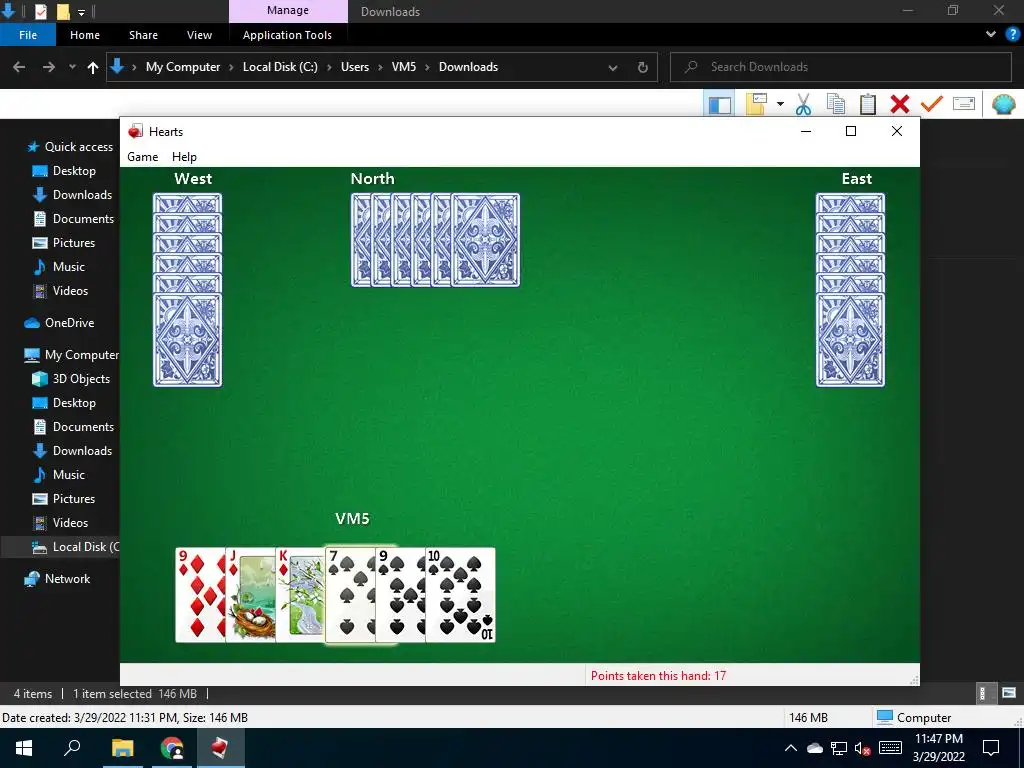The image size is (1024, 768).
Task: Click the muted speaker tray icon
Action: 863,748
